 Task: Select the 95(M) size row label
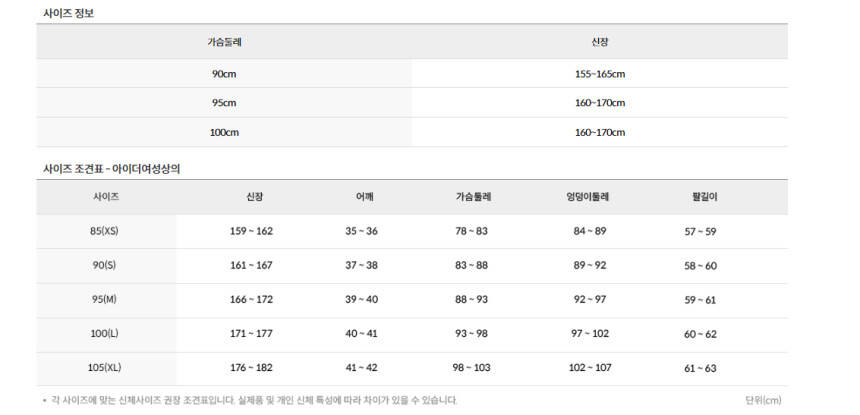[x=104, y=300]
